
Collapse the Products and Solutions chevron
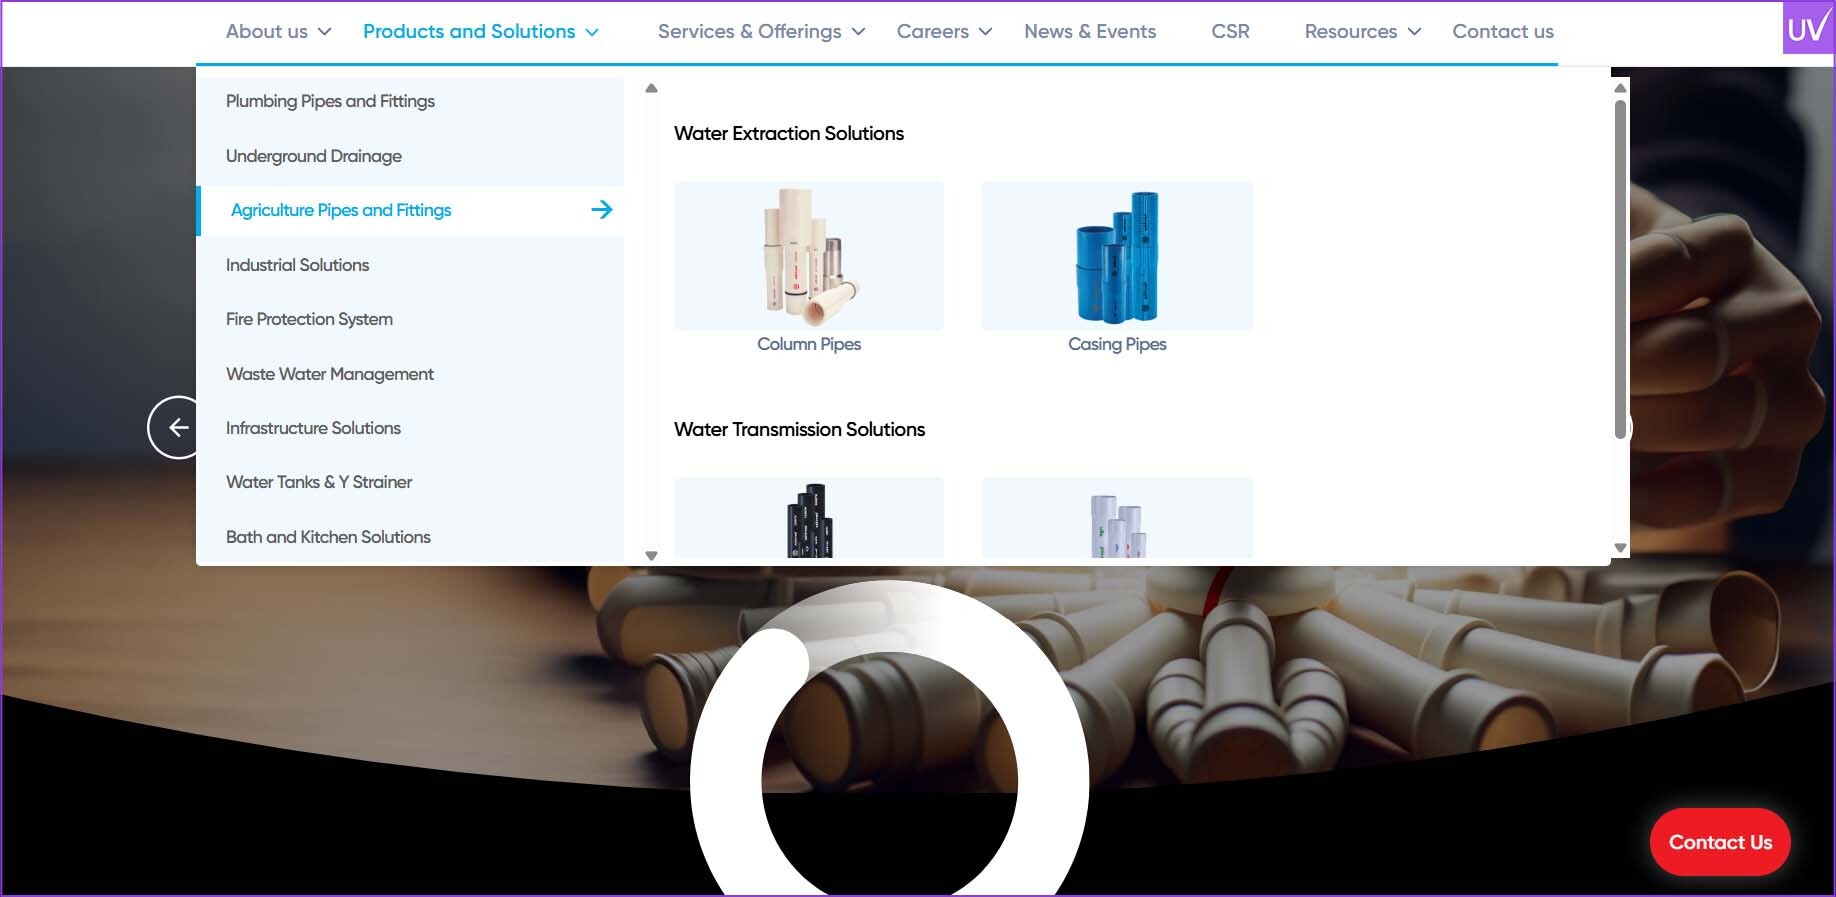coord(592,32)
